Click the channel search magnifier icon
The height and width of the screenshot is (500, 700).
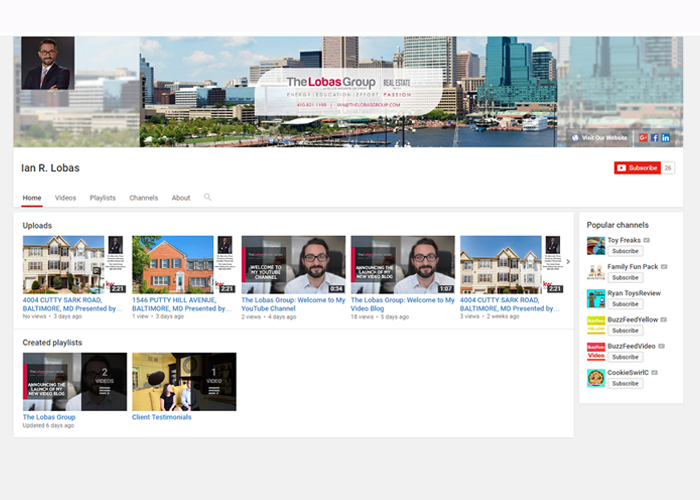(x=208, y=197)
